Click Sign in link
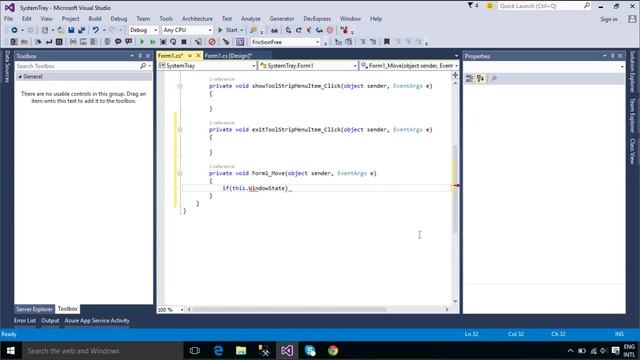Screen dimensions: 640x360 [609, 19]
